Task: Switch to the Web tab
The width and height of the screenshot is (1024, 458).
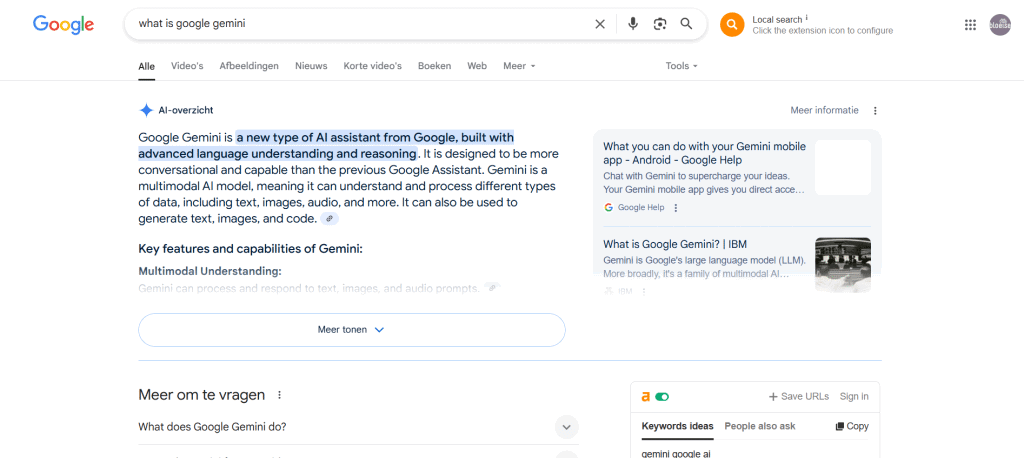Action: 477,66
